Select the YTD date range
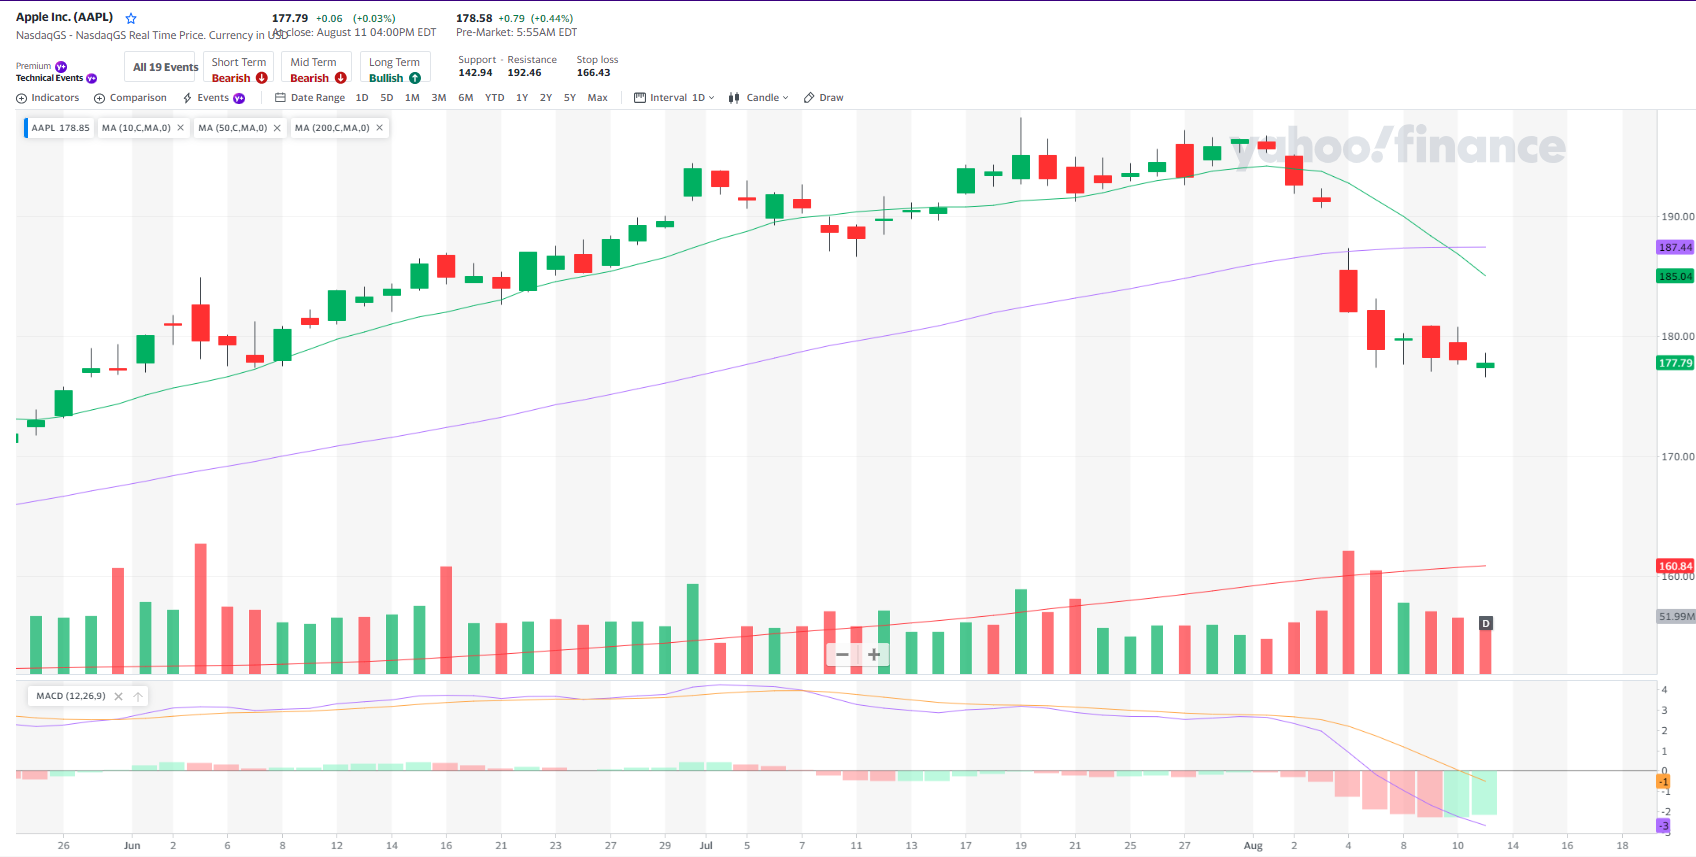Image resolution: width=1696 pixels, height=857 pixels. 495,98
